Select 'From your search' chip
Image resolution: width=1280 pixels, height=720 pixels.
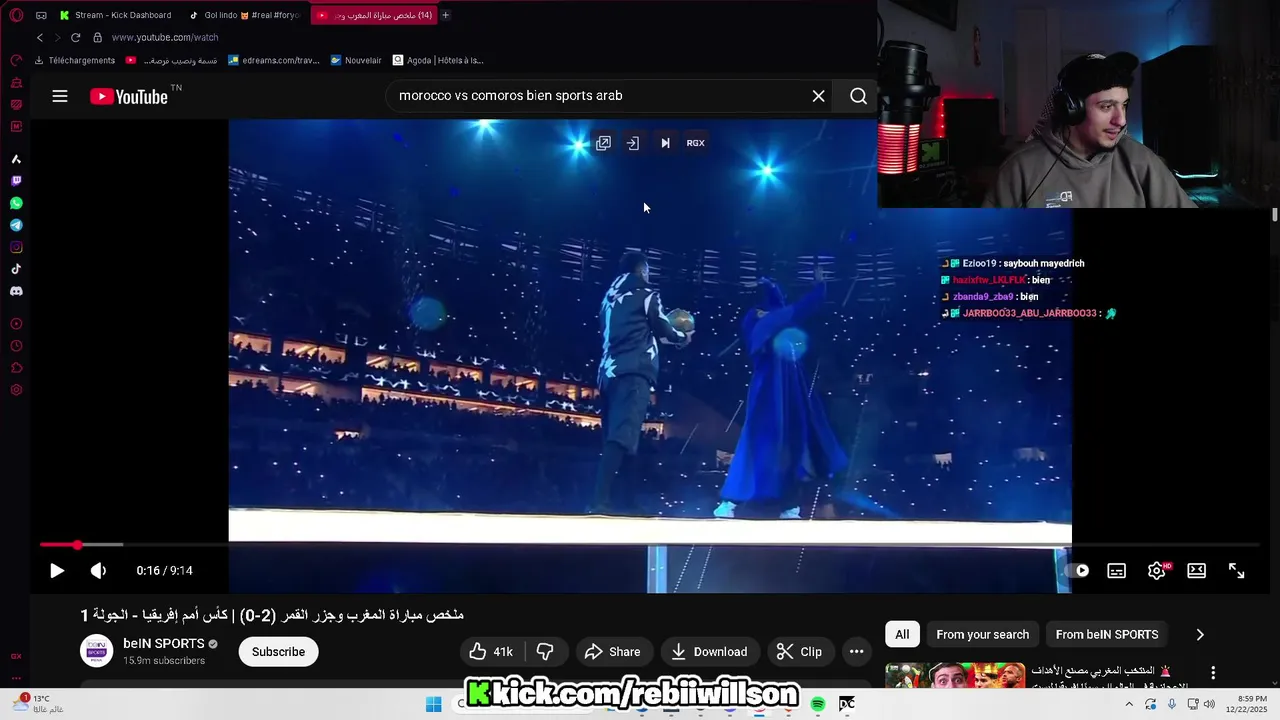982,634
